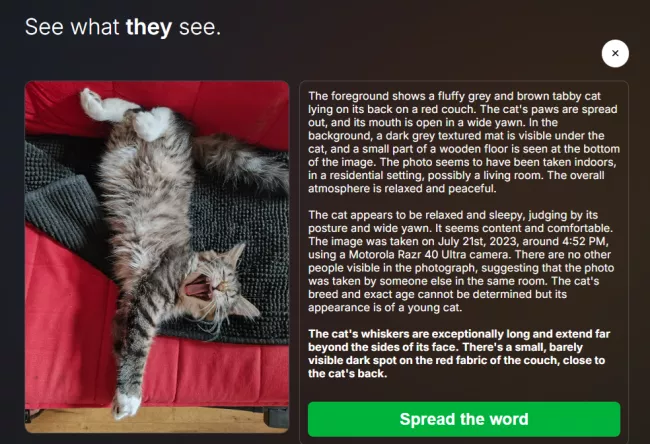
Task: Close the dialog with the X button
Action: click(615, 53)
